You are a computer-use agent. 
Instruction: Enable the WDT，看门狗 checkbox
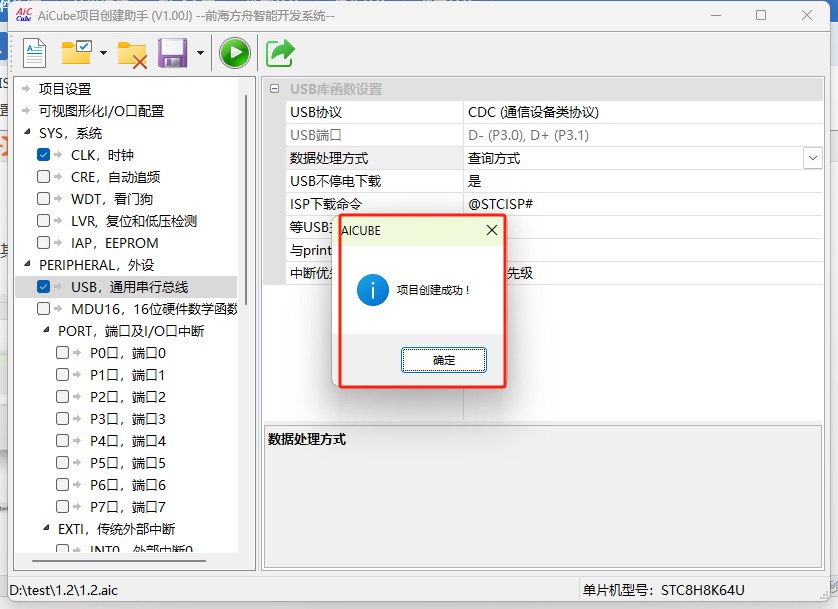click(43, 199)
